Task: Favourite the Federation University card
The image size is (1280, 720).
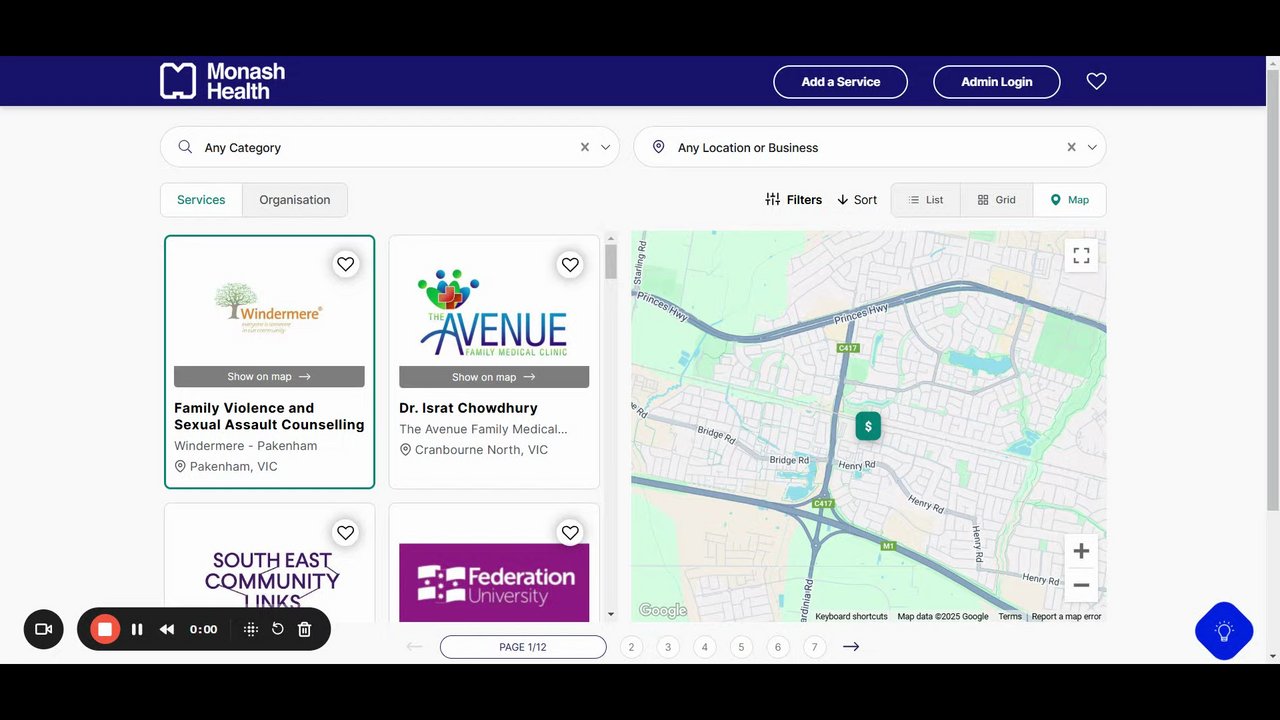Action: [x=570, y=533]
